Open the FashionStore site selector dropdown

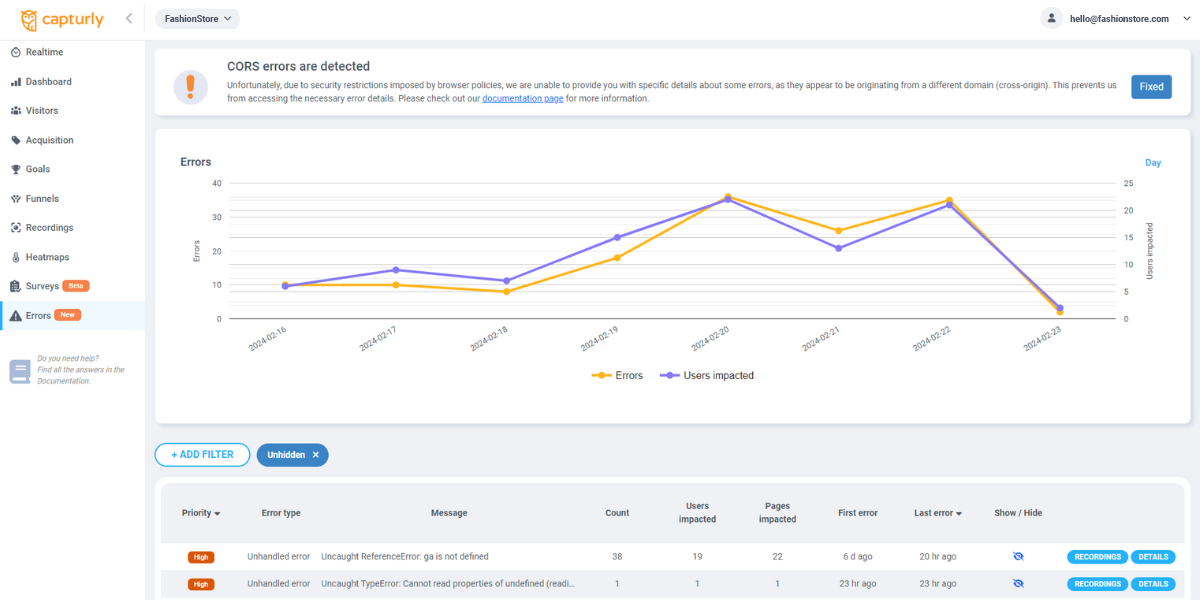coord(197,18)
